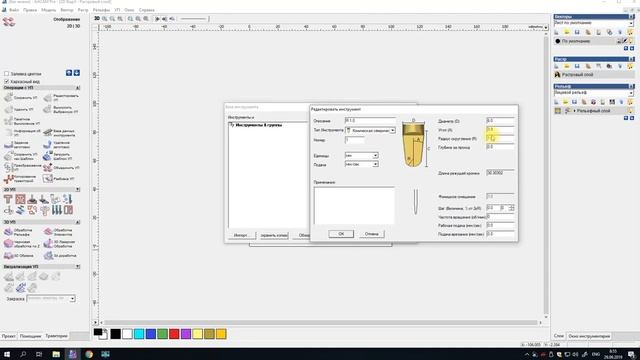Expand the 'Визуализация УП' section arrow
The width and height of the screenshot is (640, 360).
(78, 267)
